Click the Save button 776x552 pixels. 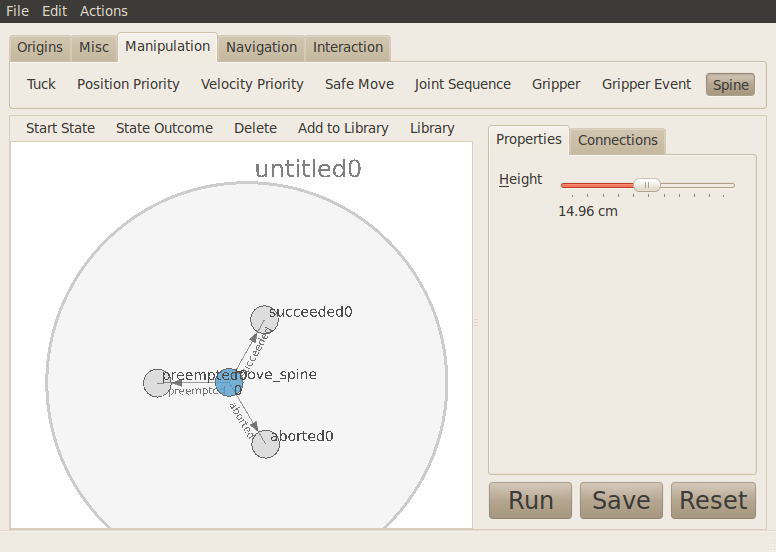coord(621,500)
